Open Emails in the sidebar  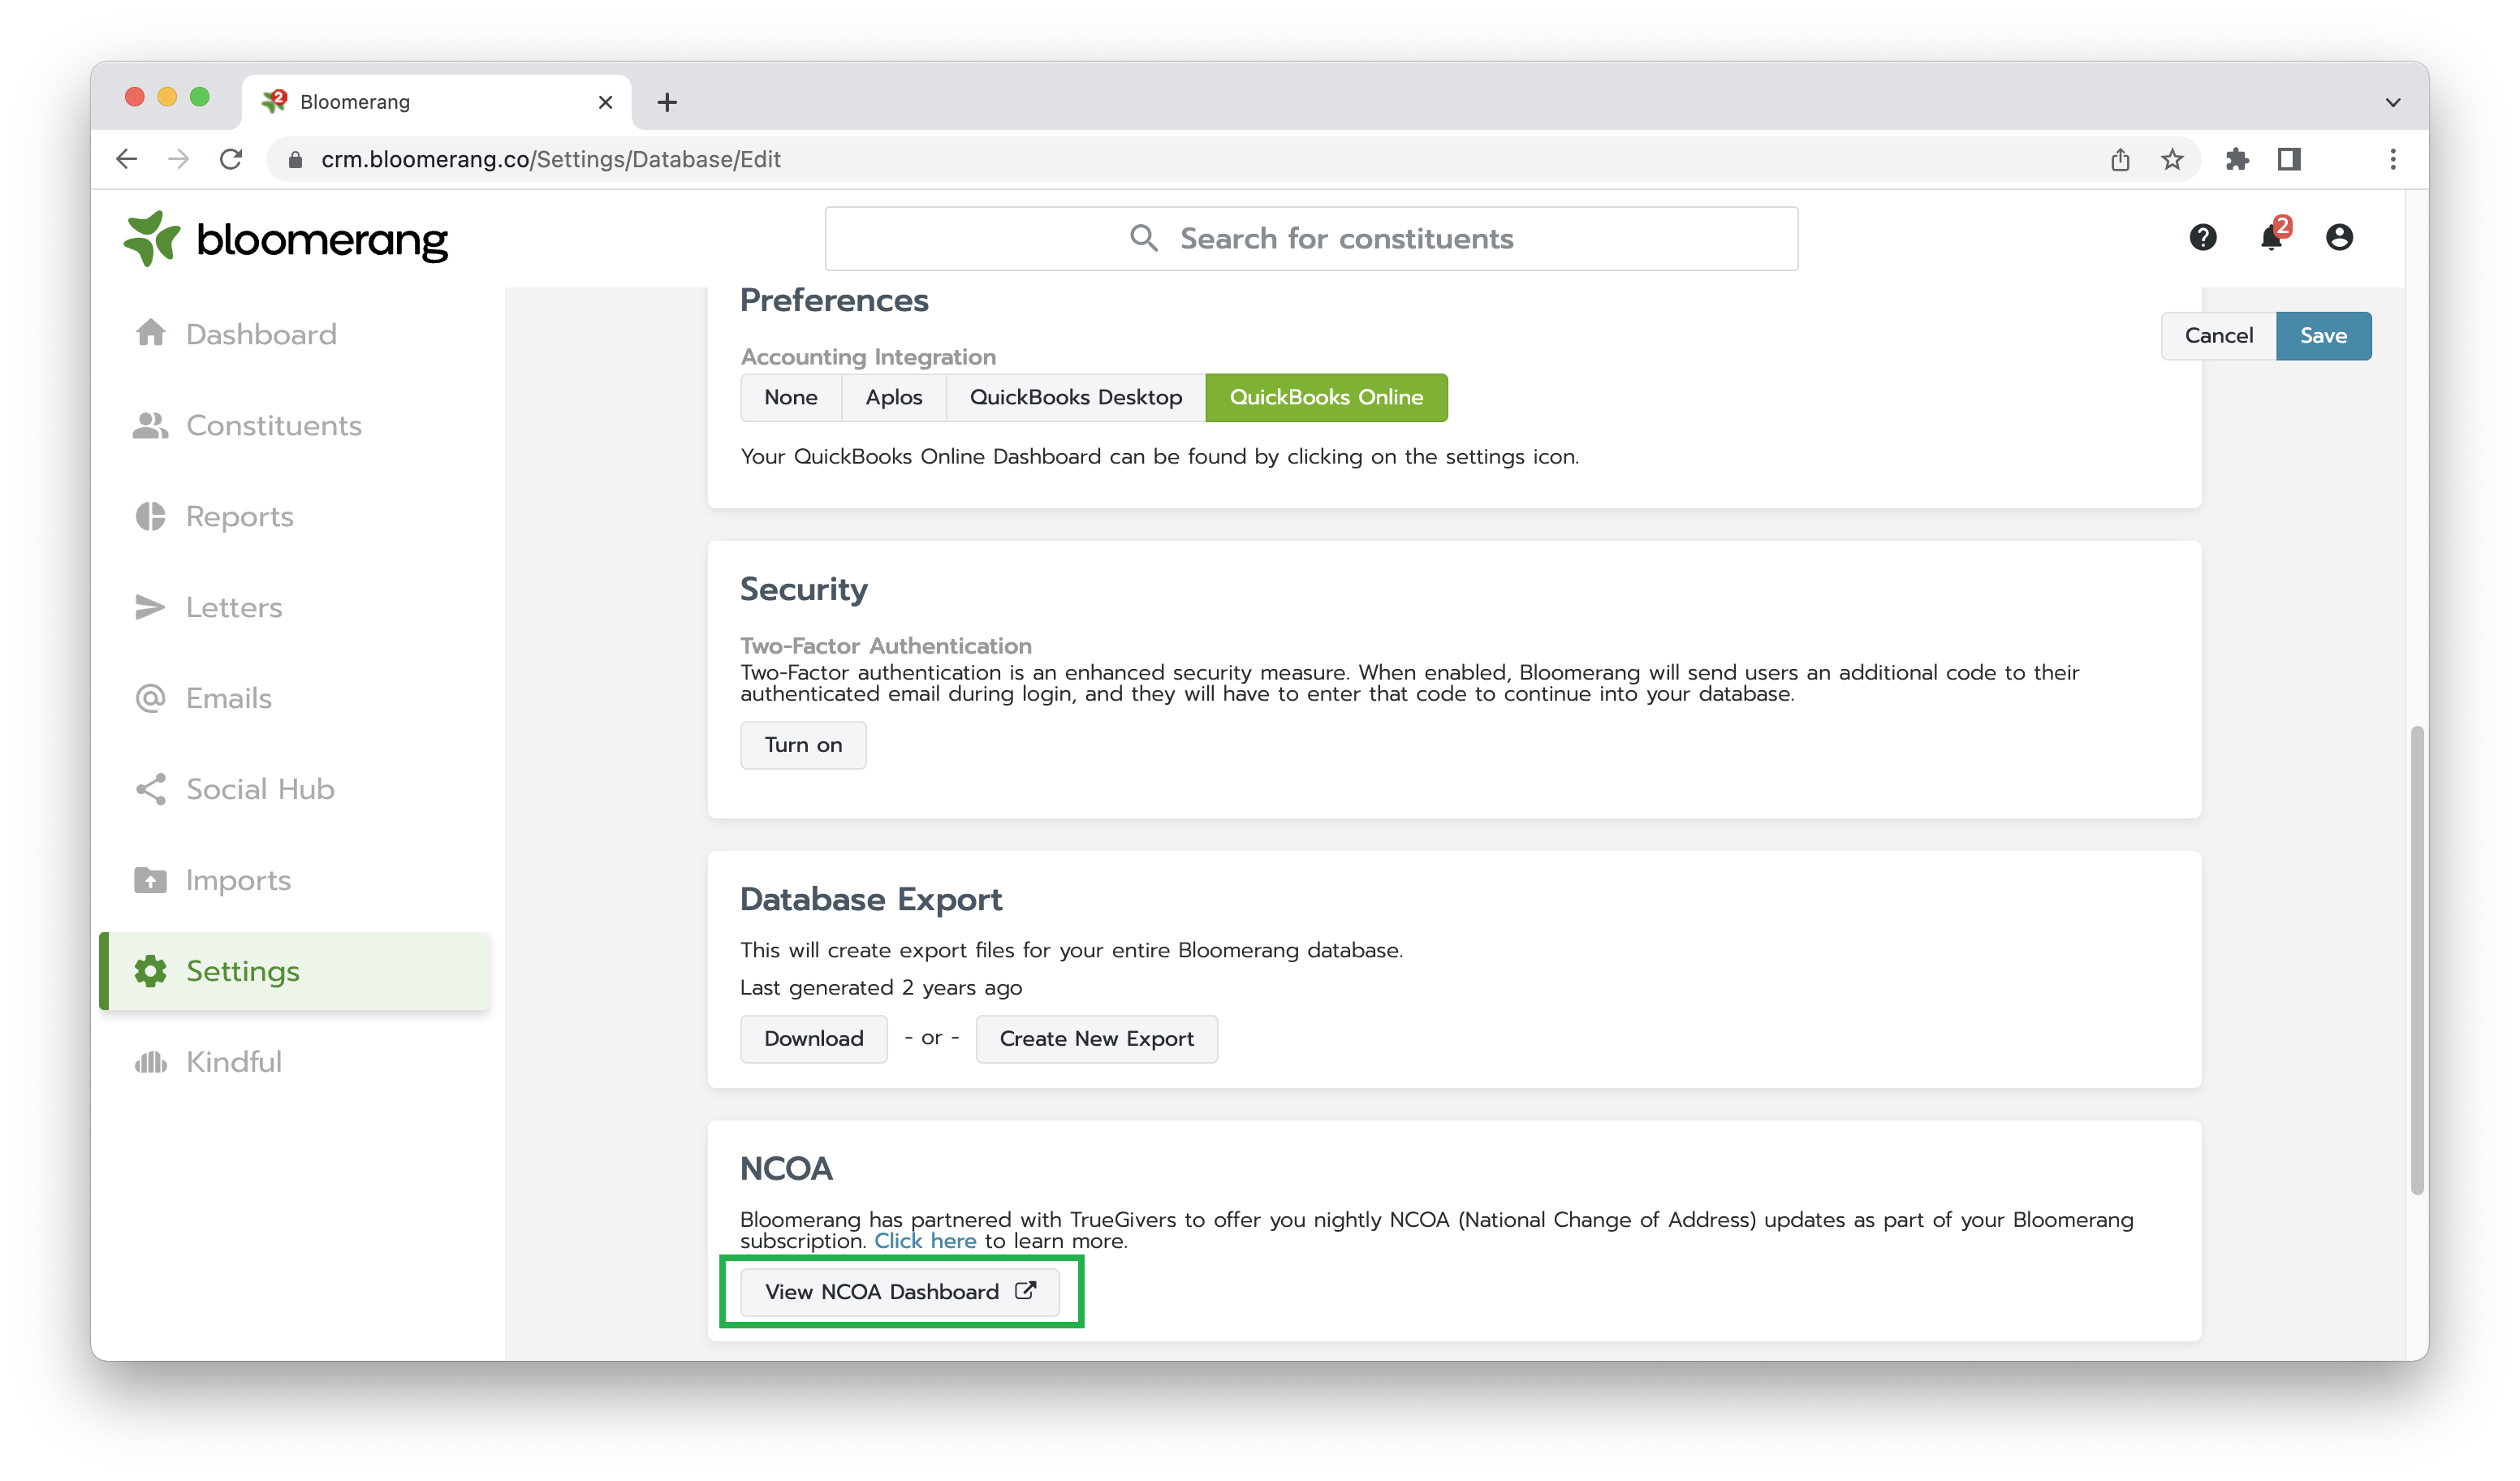(229, 698)
